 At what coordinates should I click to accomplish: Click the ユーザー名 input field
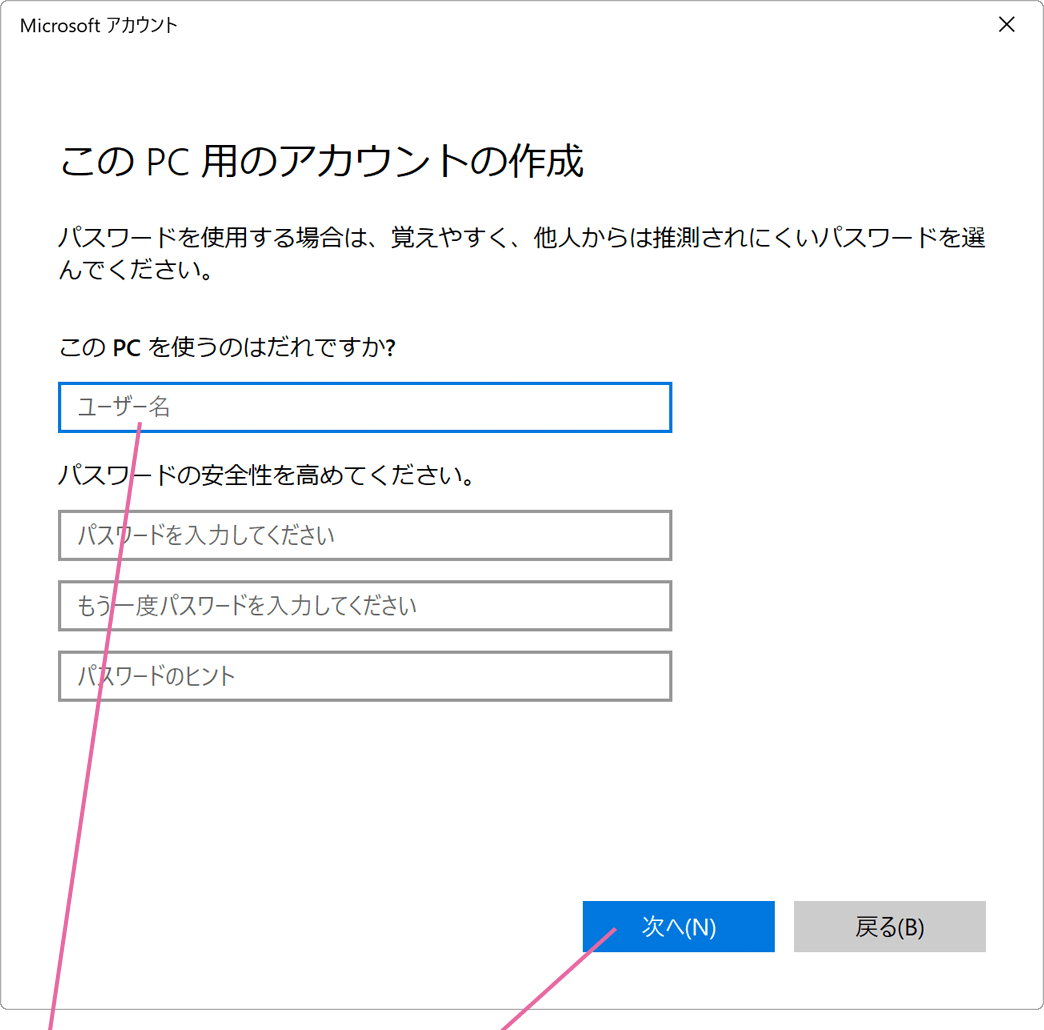click(x=365, y=407)
